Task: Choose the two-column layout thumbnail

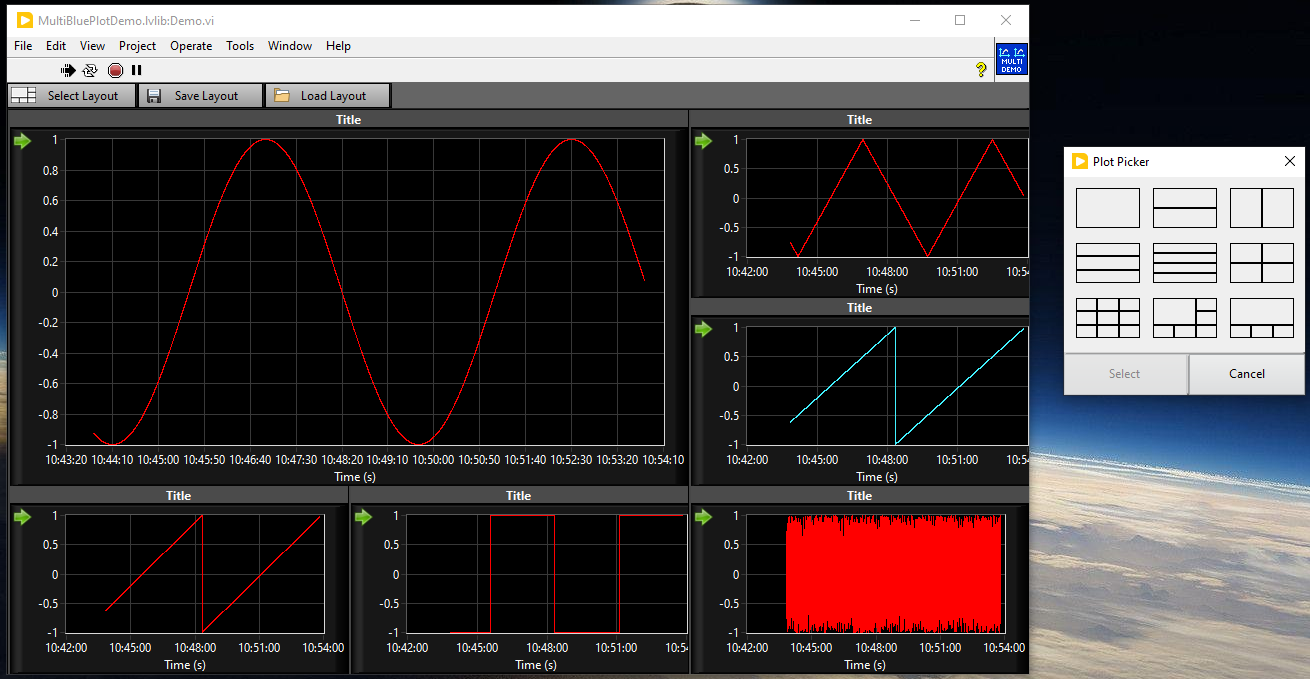Action: click(x=1262, y=207)
